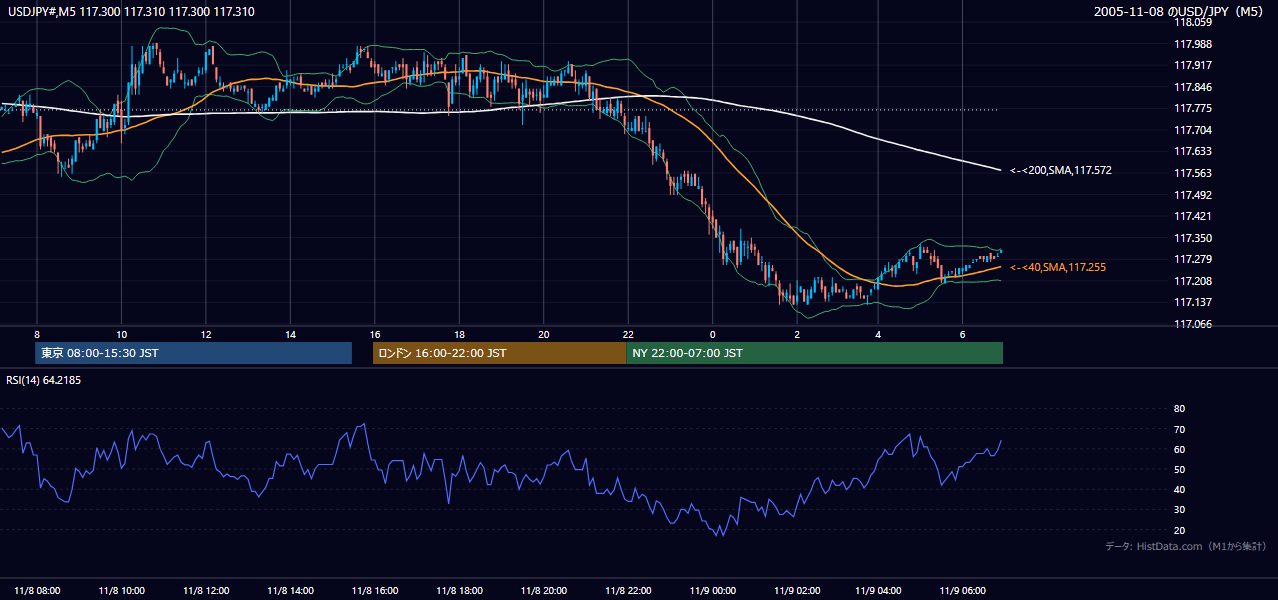1278x600 pixels.
Task: Click price level 117.563 on the axis
Action: 1193,173
